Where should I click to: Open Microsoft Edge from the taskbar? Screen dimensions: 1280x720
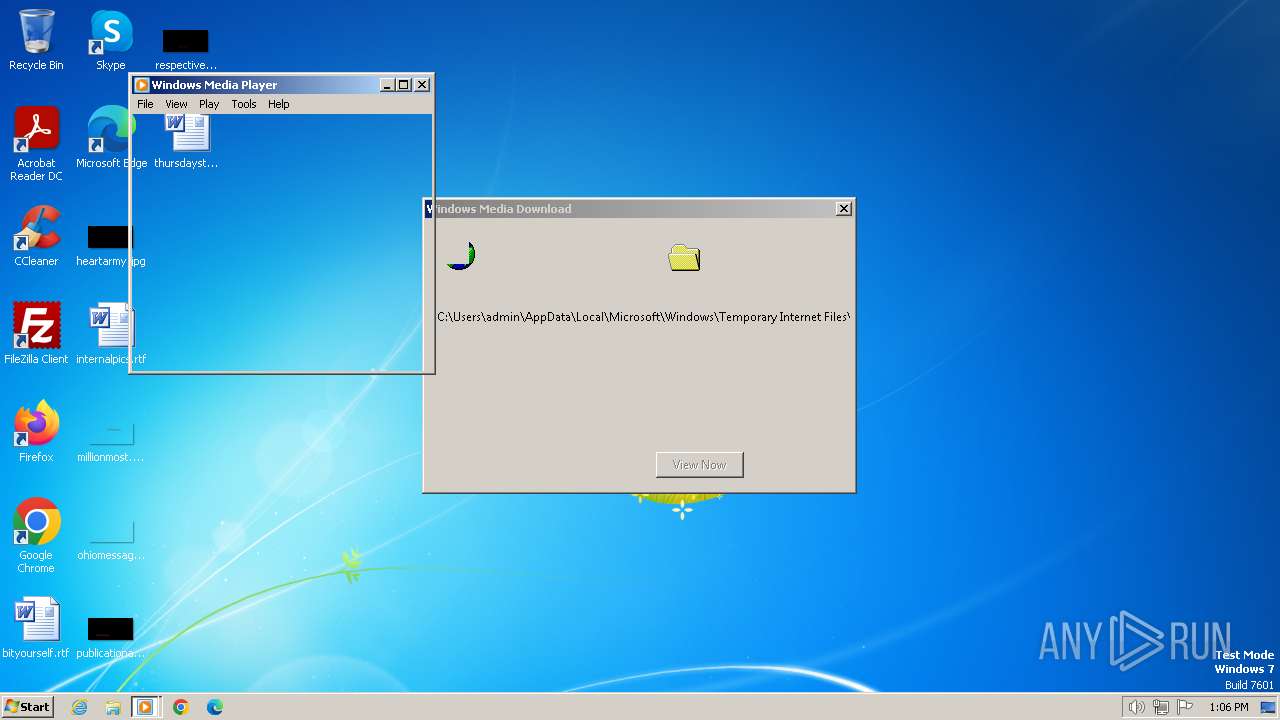215,707
